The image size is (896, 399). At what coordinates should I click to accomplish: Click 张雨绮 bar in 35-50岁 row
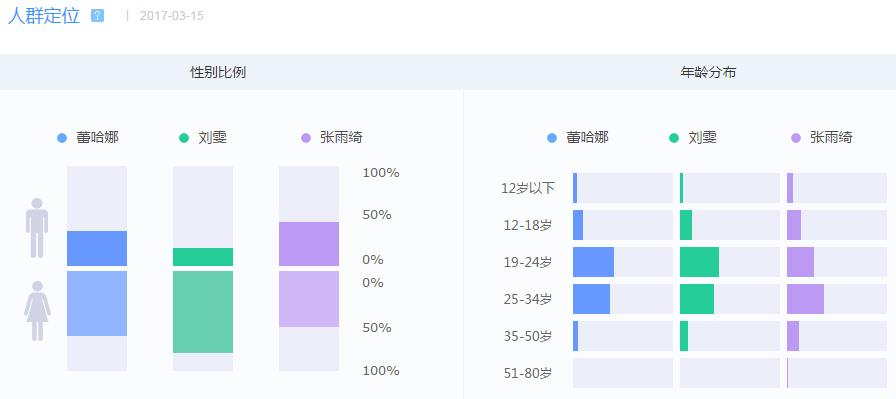793,336
